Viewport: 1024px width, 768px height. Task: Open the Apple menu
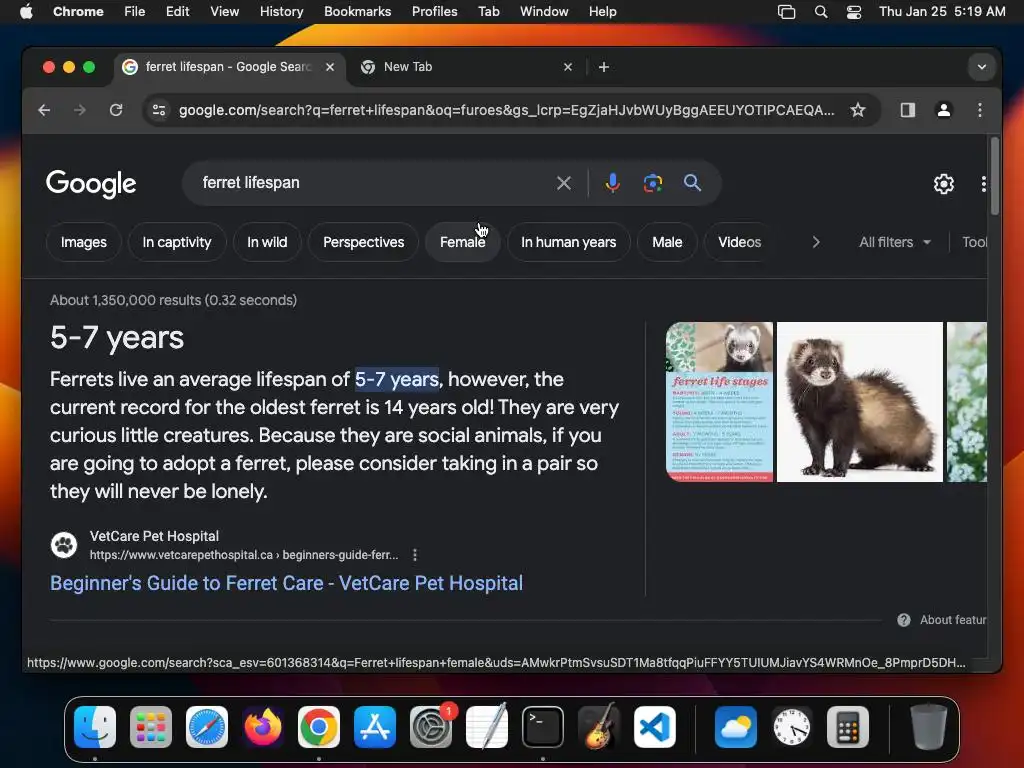[x=26, y=12]
